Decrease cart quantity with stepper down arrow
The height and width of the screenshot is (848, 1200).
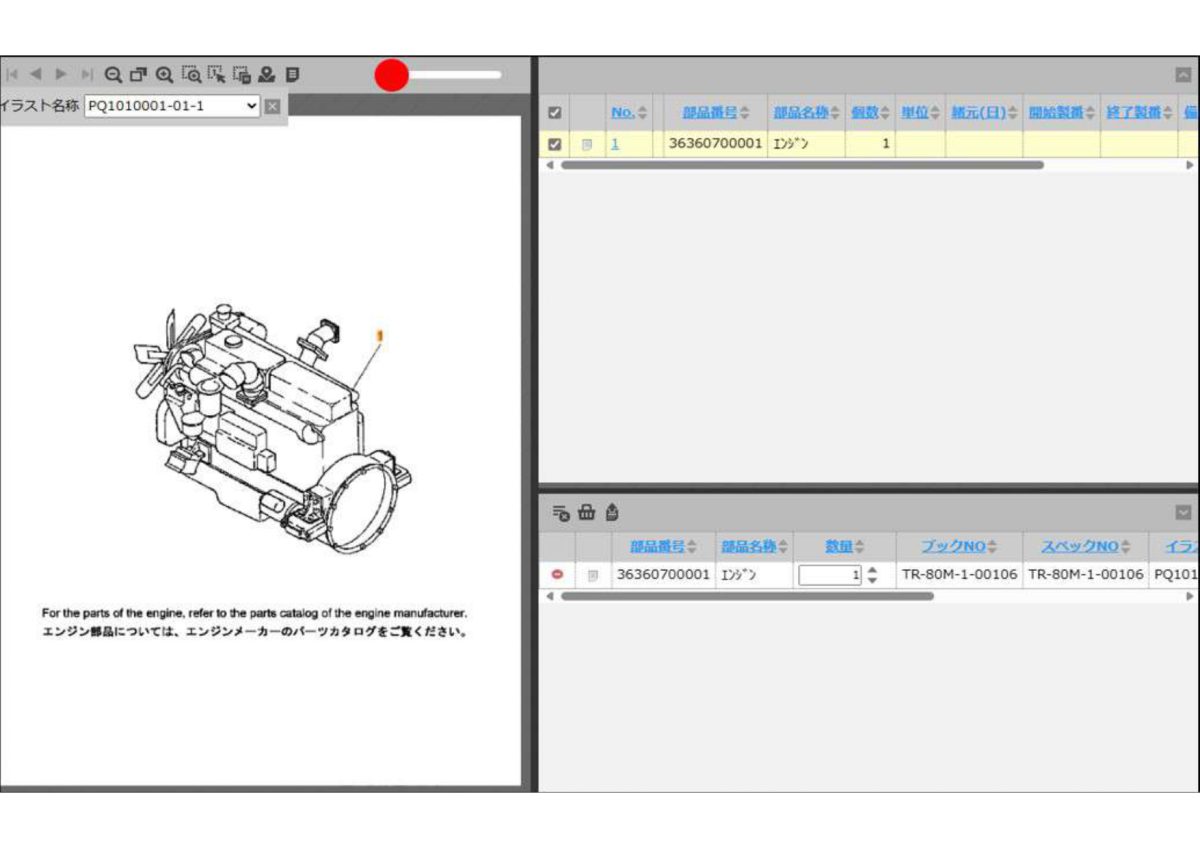tap(872, 580)
